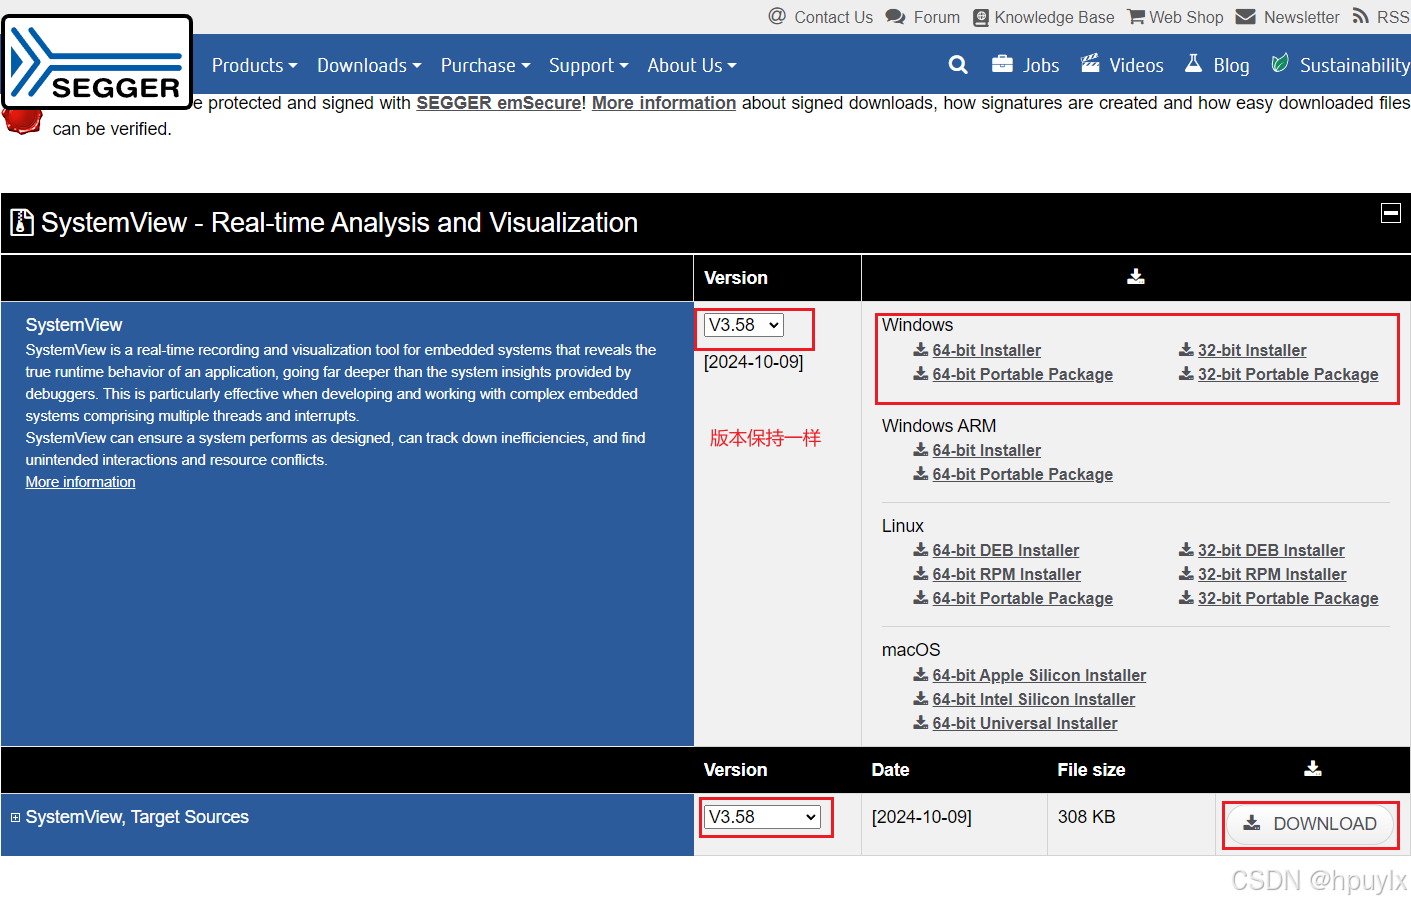This screenshot has height=906, width=1411.
Task: Open the Forum speech bubble icon
Action: click(x=893, y=17)
